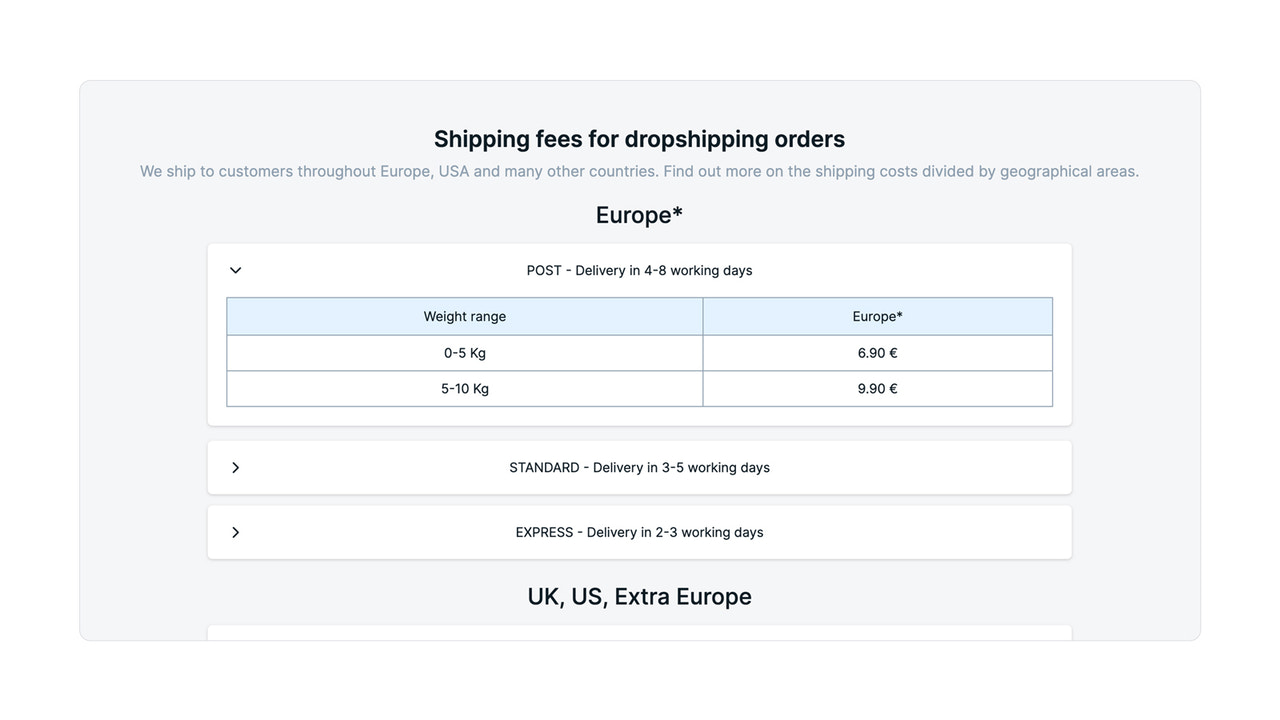Image resolution: width=1280 pixels, height=720 pixels.
Task: Click the UK, US, Extra Europe heading
Action: (639, 596)
